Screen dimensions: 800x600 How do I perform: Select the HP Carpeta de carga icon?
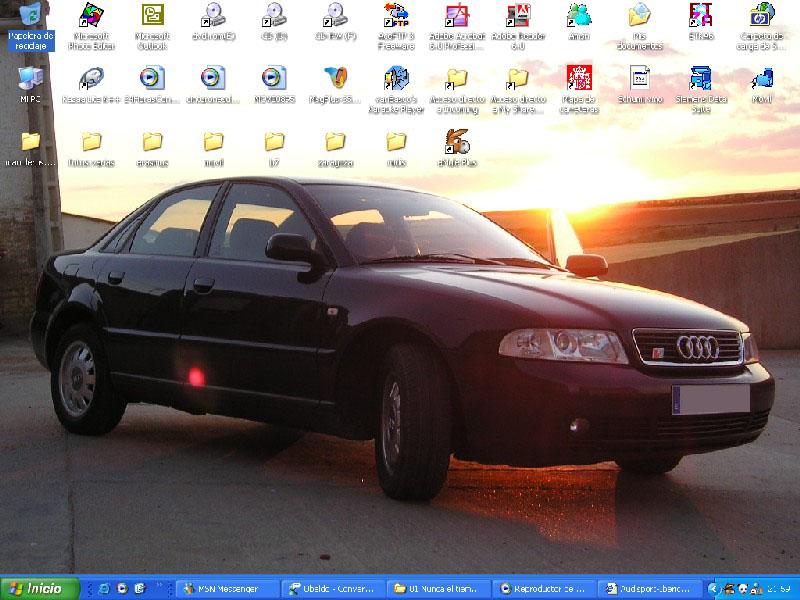click(x=762, y=26)
